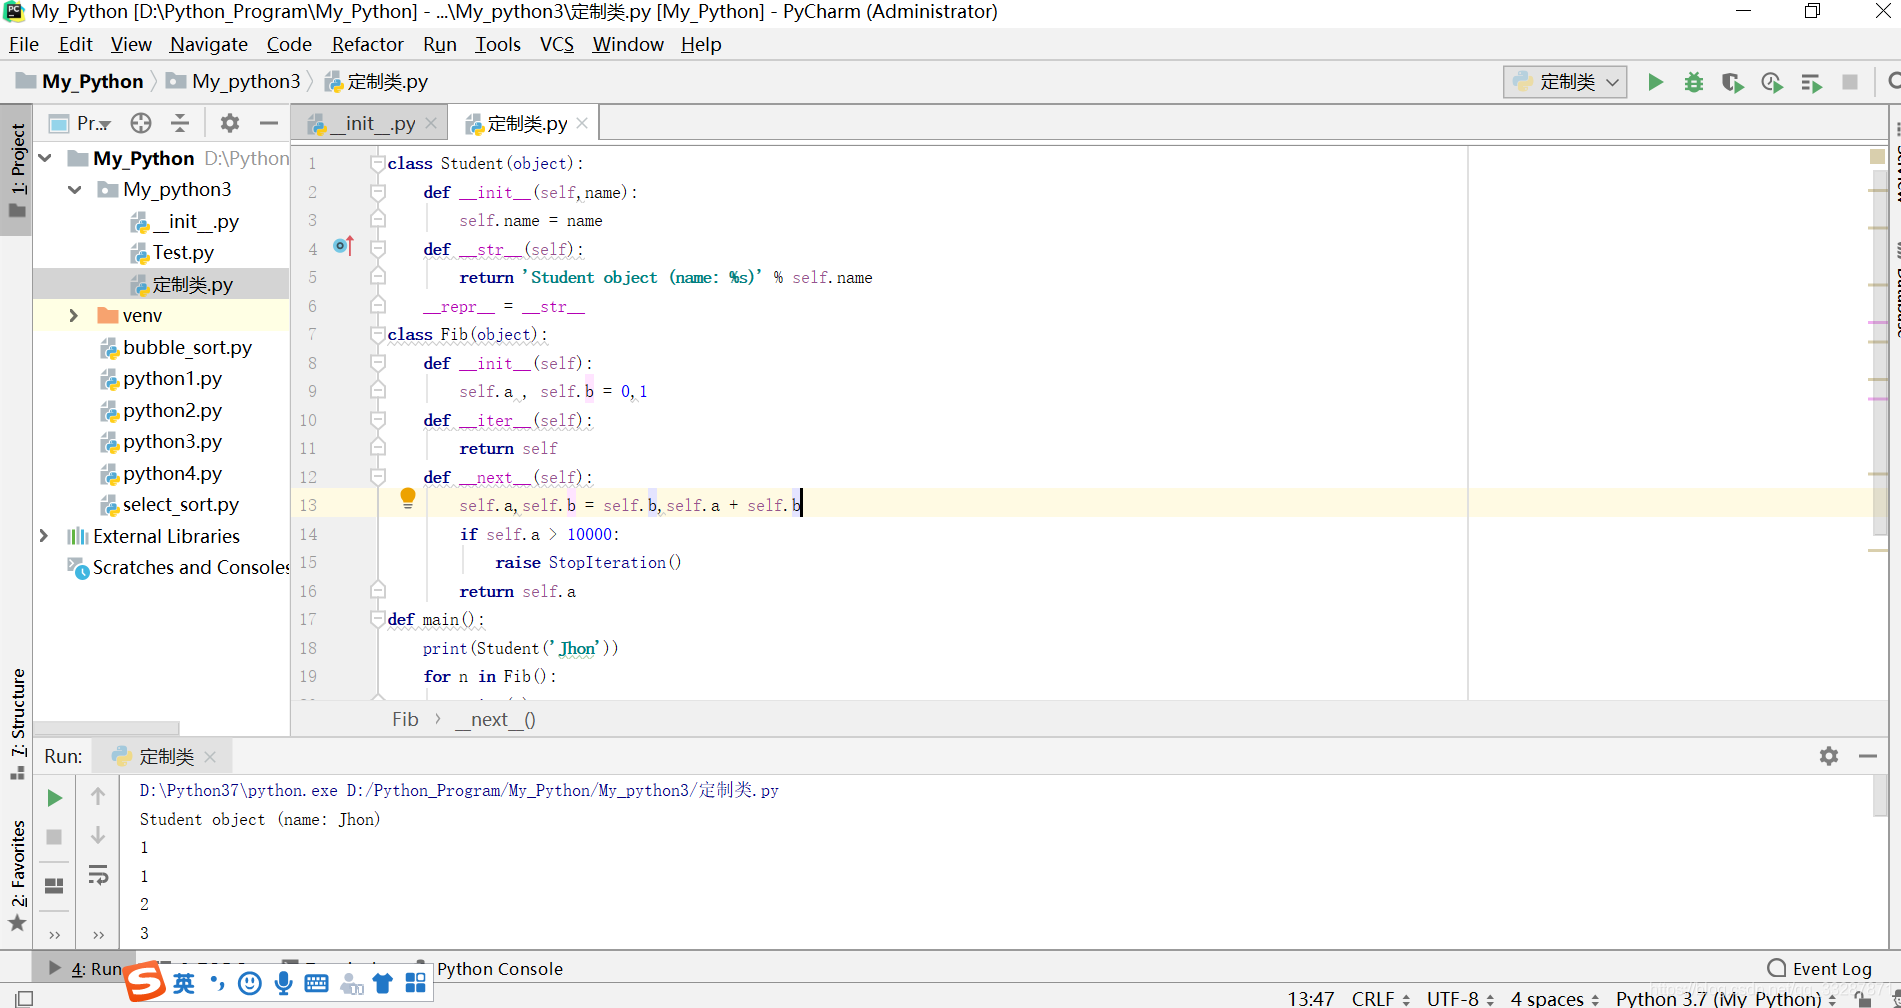This screenshot has width=1901, height=1008.
Task: Toggle the 2: Favorites side tab
Action: 17,875
